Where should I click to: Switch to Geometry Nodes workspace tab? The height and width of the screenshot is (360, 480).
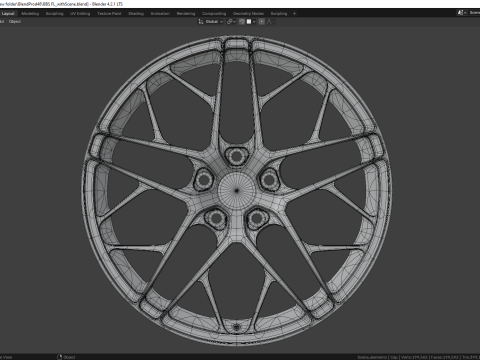[248, 14]
